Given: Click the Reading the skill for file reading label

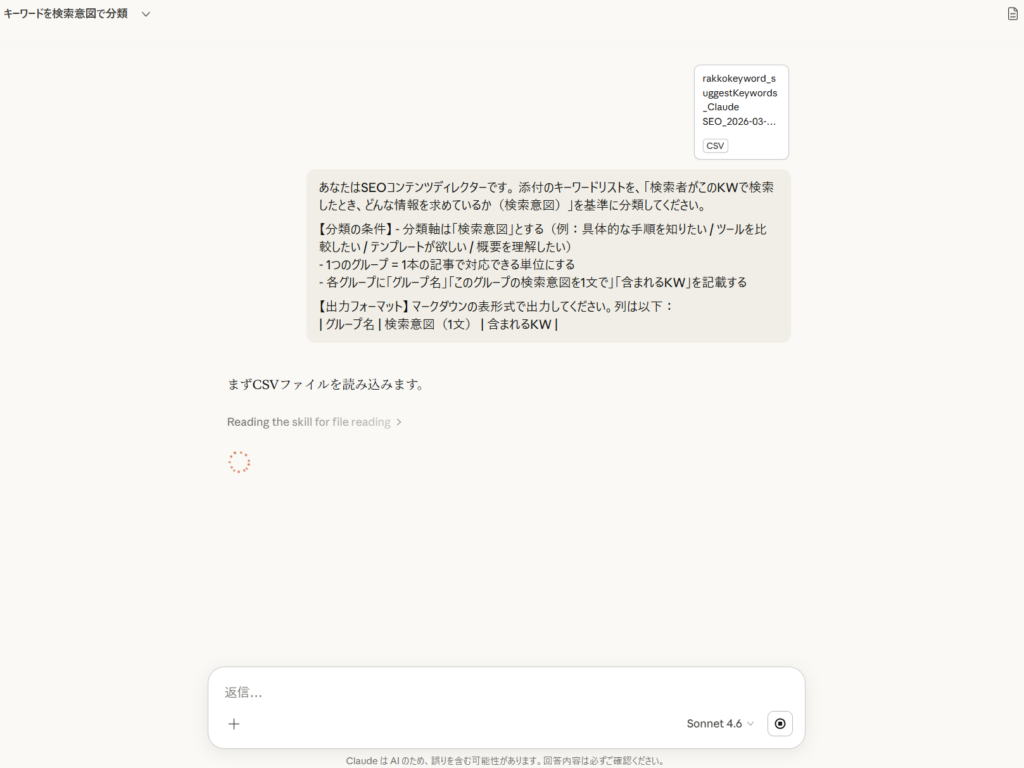Looking at the screenshot, I should 308,422.
